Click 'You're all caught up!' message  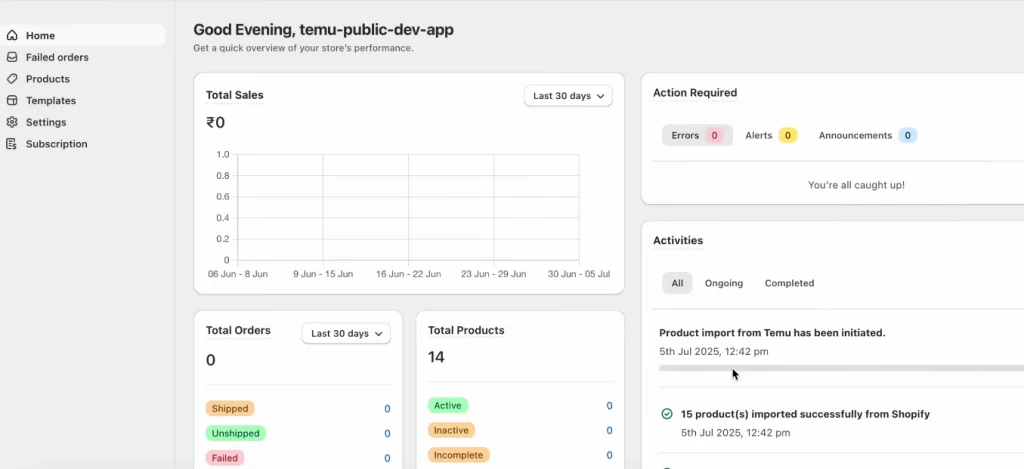[856, 185]
